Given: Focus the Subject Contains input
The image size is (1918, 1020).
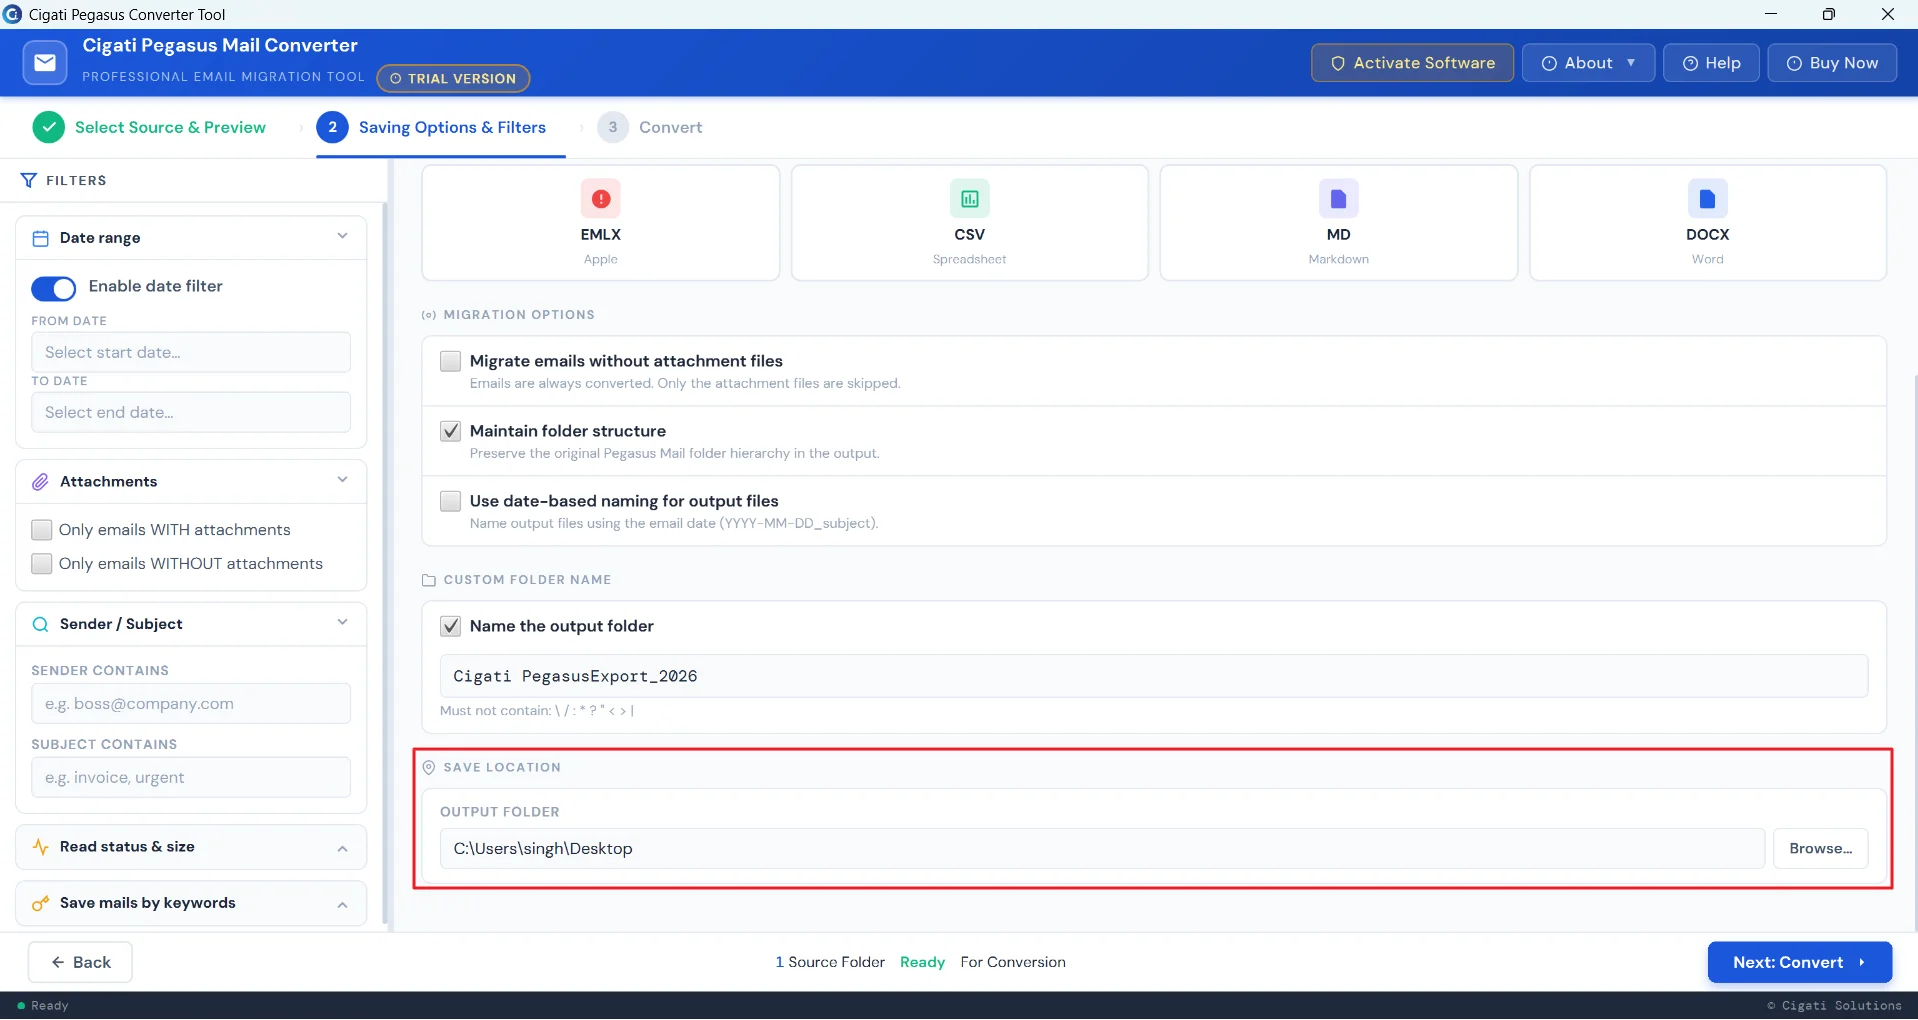Looking at the screenshot, I should [x=191, y=778].
